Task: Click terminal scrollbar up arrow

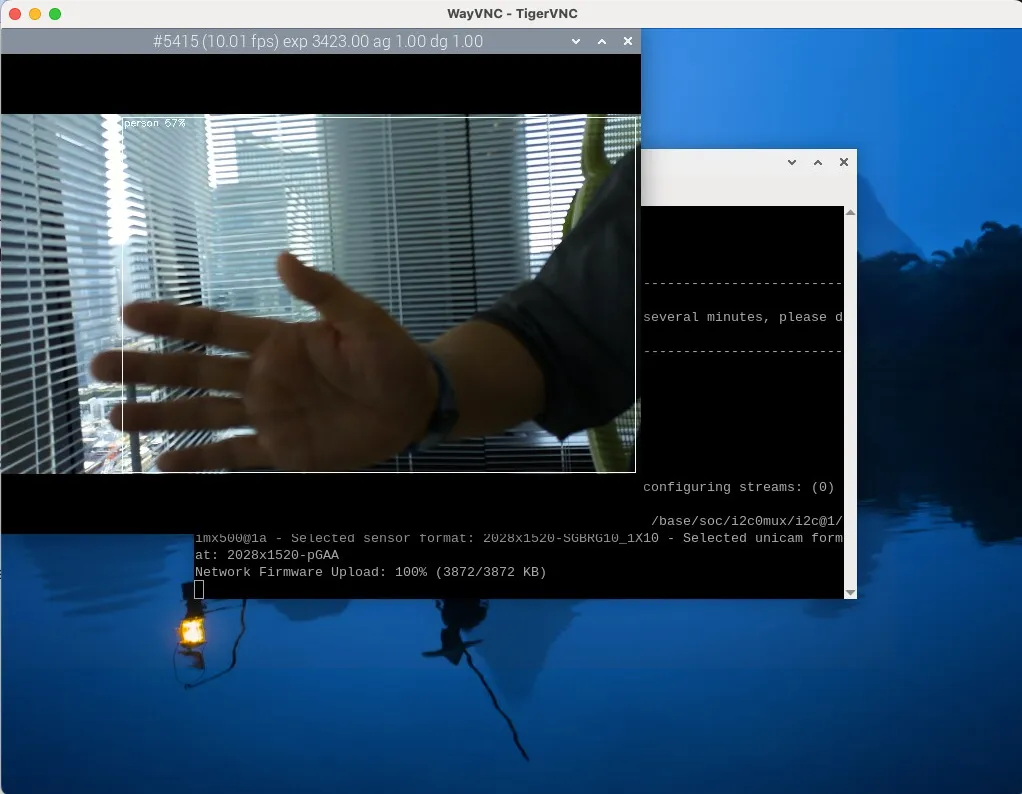Action: tap(850, 213)
